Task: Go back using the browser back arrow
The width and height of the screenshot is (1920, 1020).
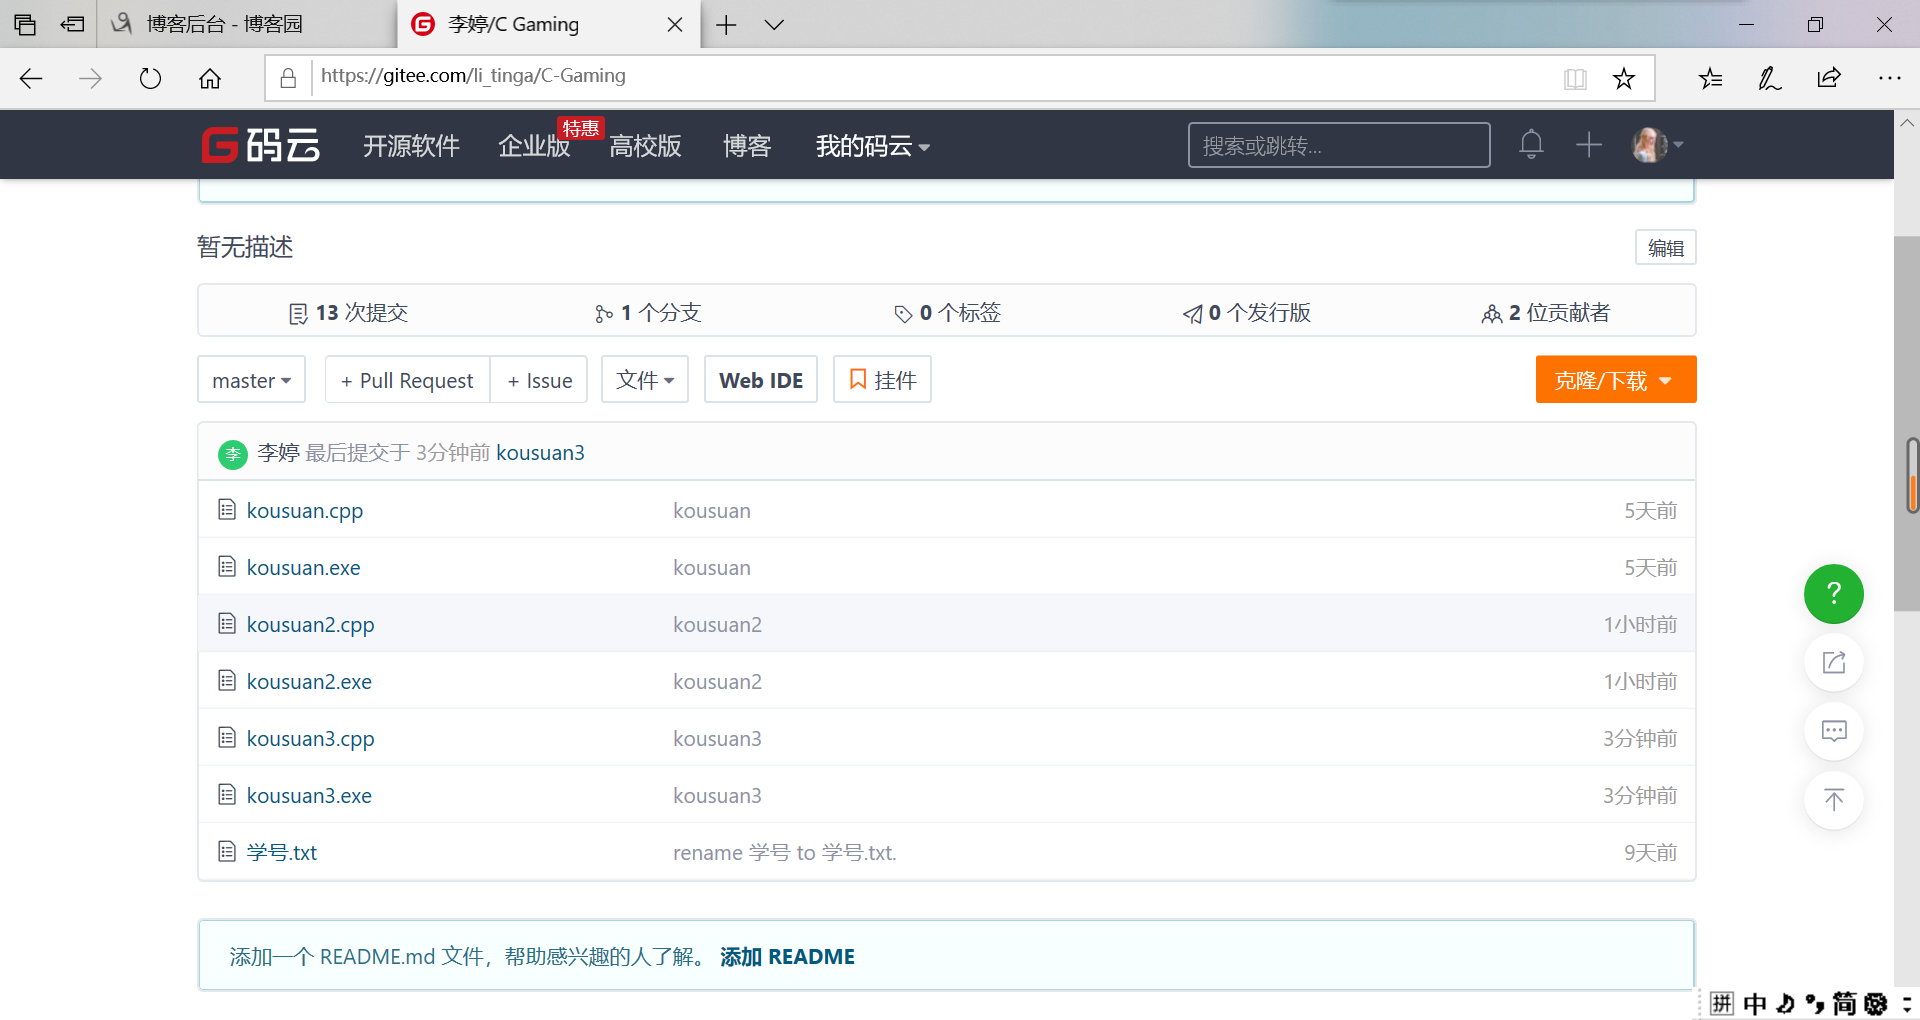Action: pyautogui.click(x=31, y=79)
